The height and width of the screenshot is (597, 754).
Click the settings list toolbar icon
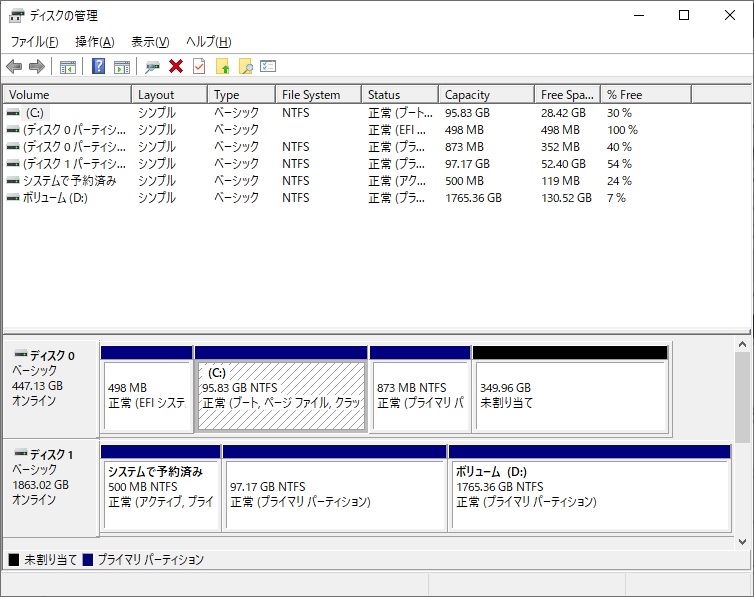click(268, 66)
